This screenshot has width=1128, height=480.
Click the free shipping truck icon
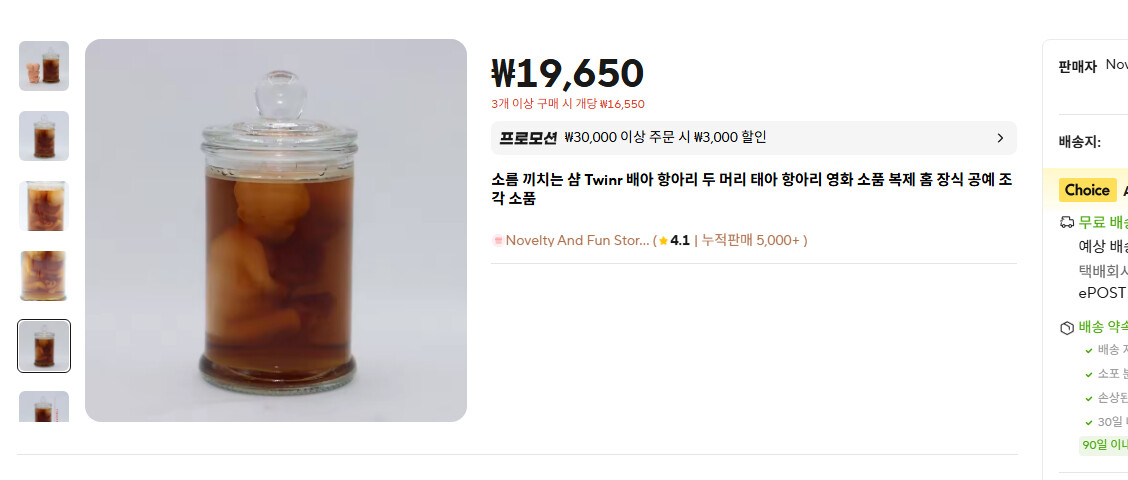[1068, 222]
